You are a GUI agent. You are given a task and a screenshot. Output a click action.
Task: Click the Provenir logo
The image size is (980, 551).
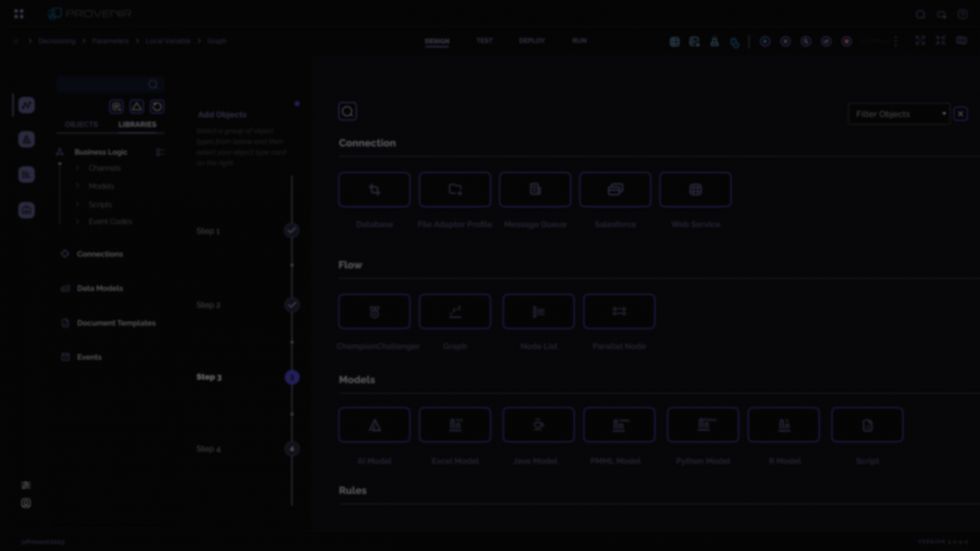(89, 14)
